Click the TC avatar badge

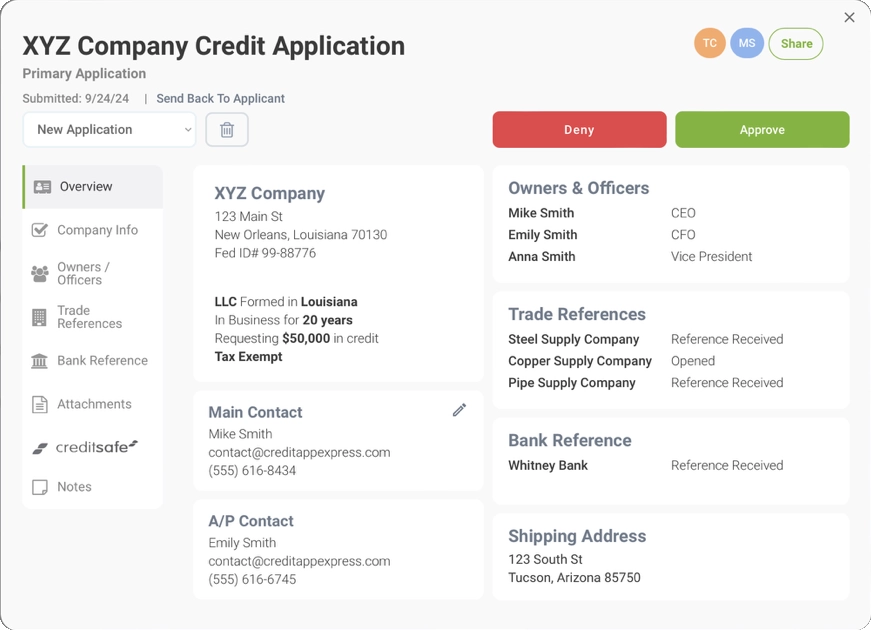[x=710, y=43]
